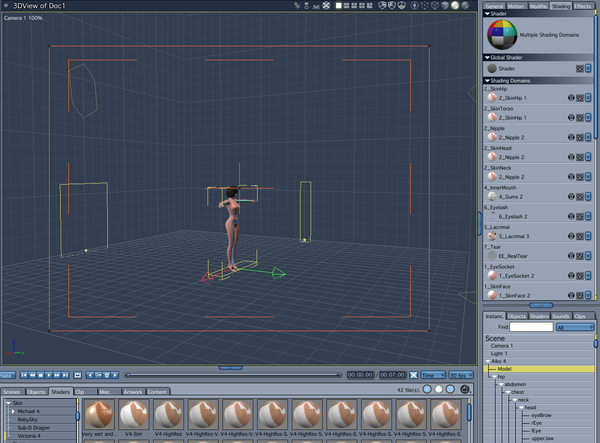
Task: Select Camera 1 in the scene list
Action: coord(502,345)
